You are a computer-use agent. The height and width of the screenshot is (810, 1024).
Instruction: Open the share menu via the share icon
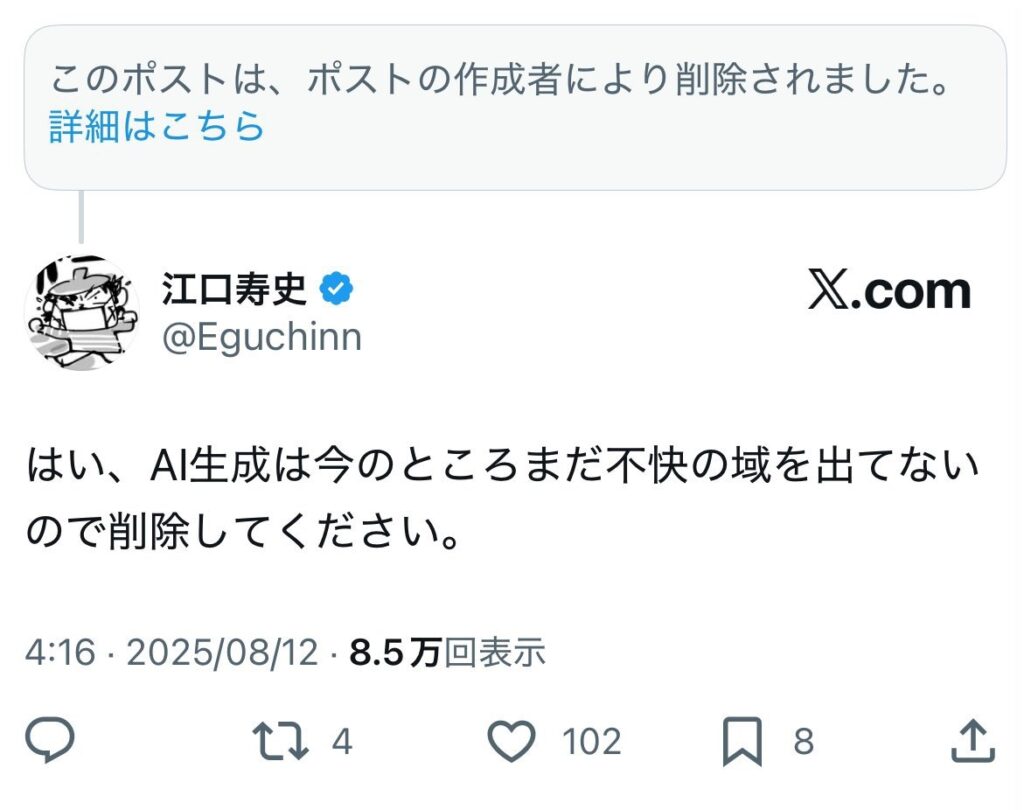click(972, 740)
